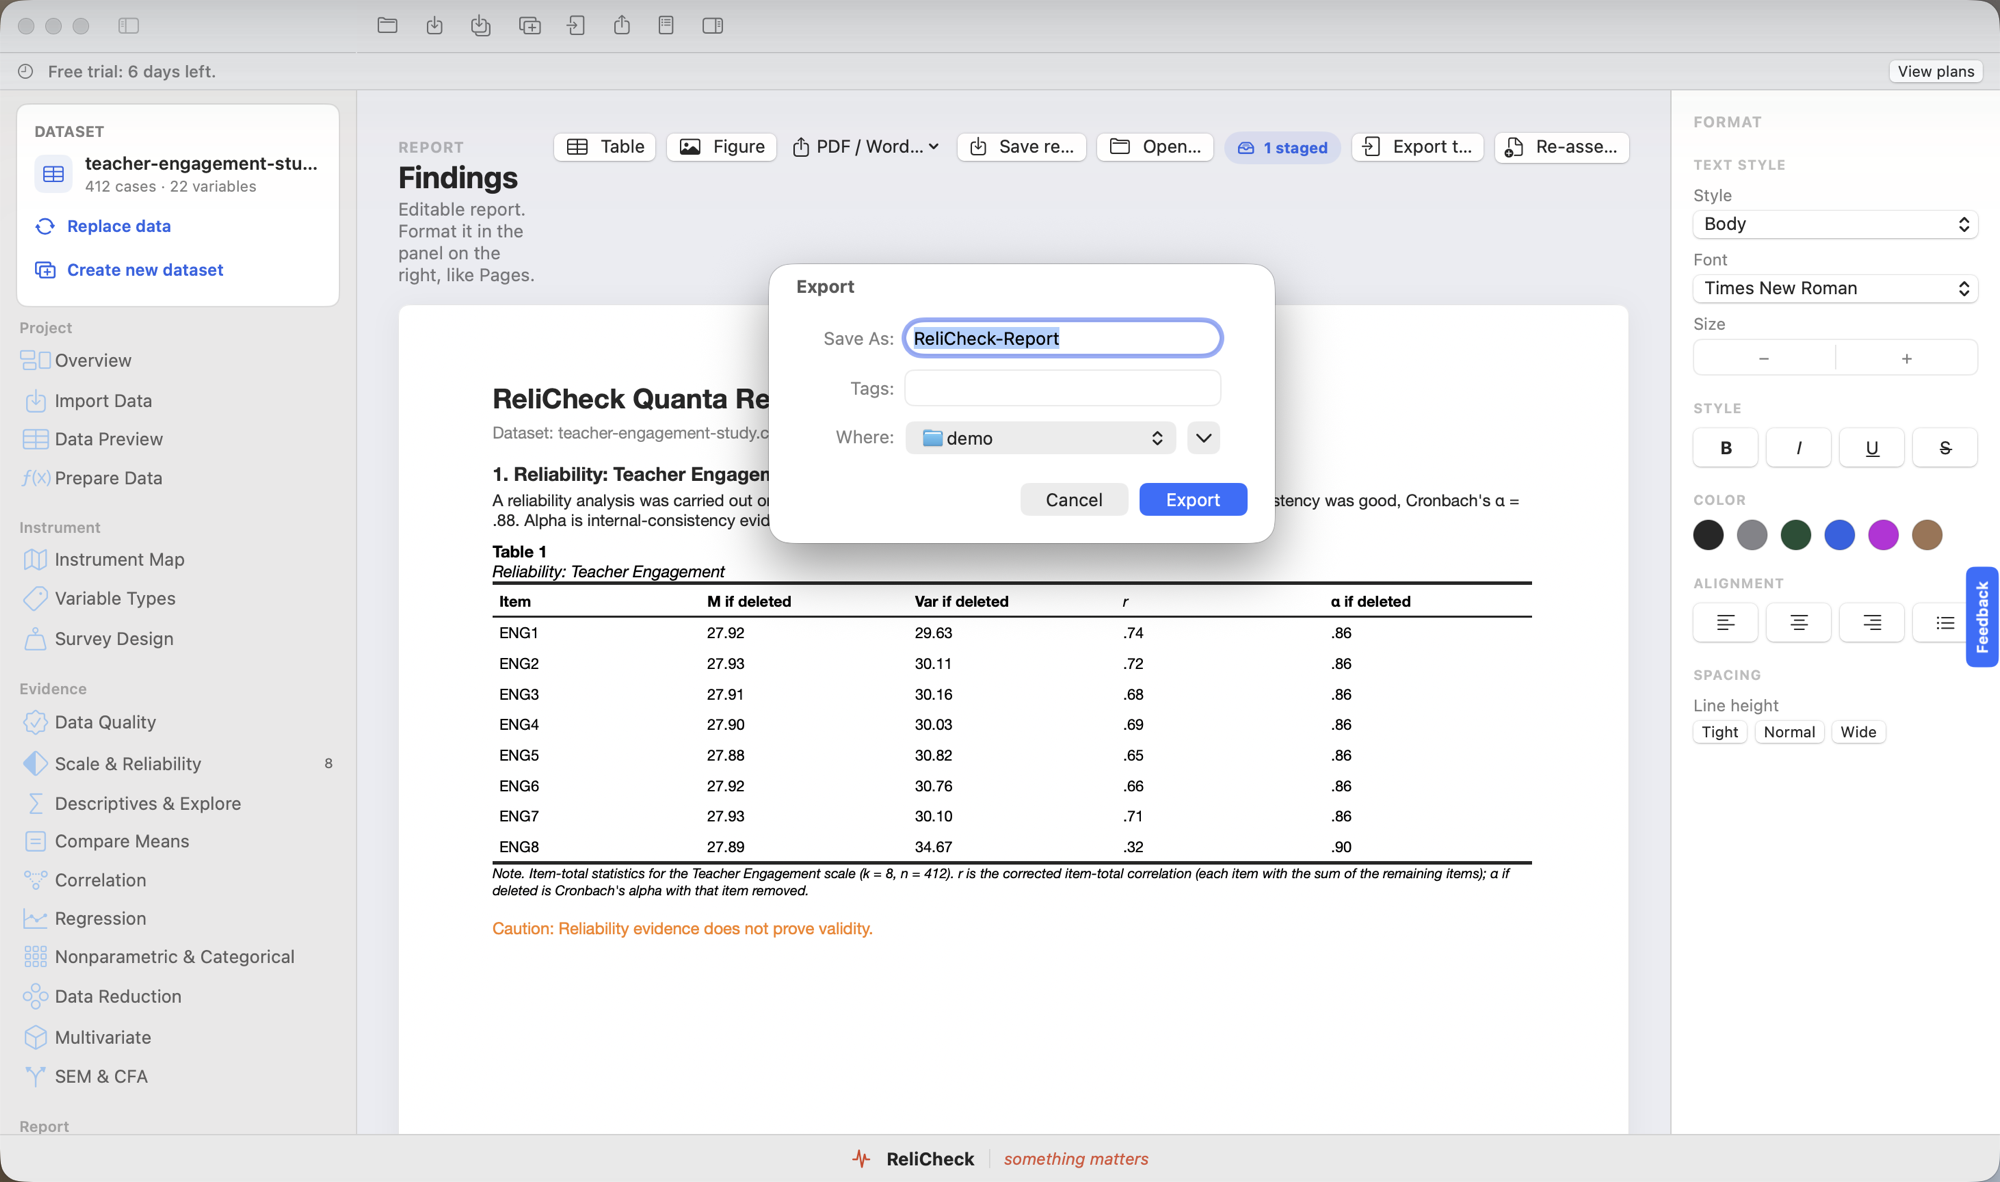The height and width of the screenshot is (1182, 2000).
Task: Click View plans button
Action: (1935, 71)
